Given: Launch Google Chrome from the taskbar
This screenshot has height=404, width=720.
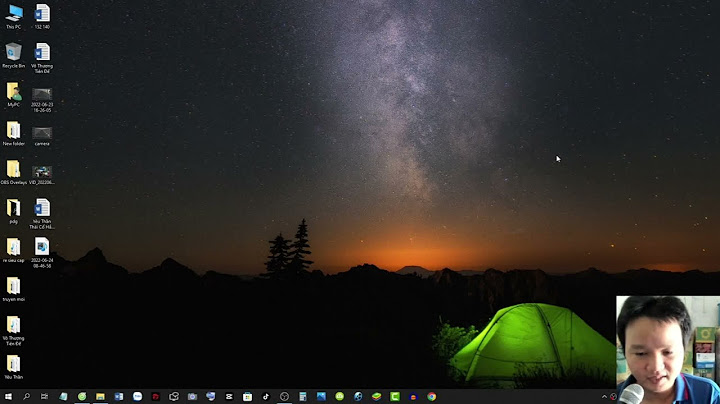Looking at the screenshot, I should (x=432, y=397).
